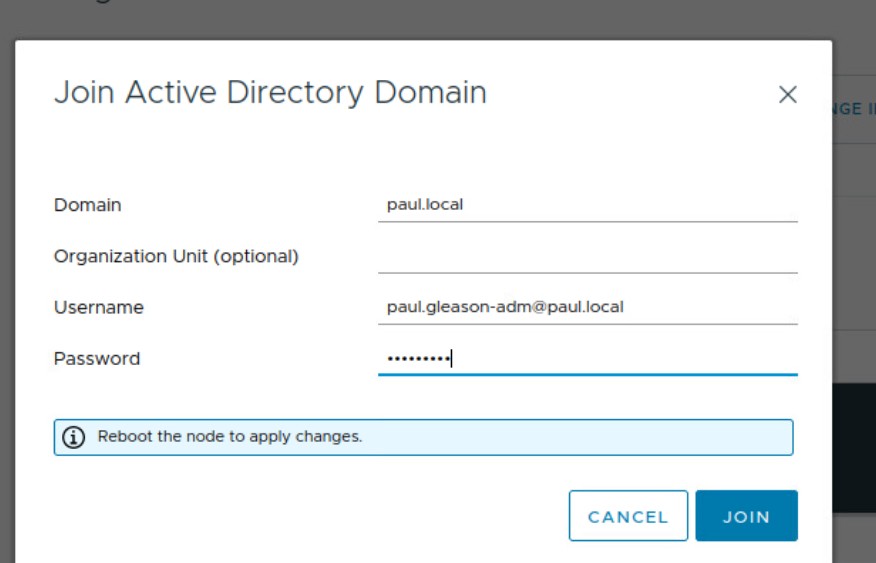
Task: Click the dimmed overlay left of dialog
Action: [7, 300]
